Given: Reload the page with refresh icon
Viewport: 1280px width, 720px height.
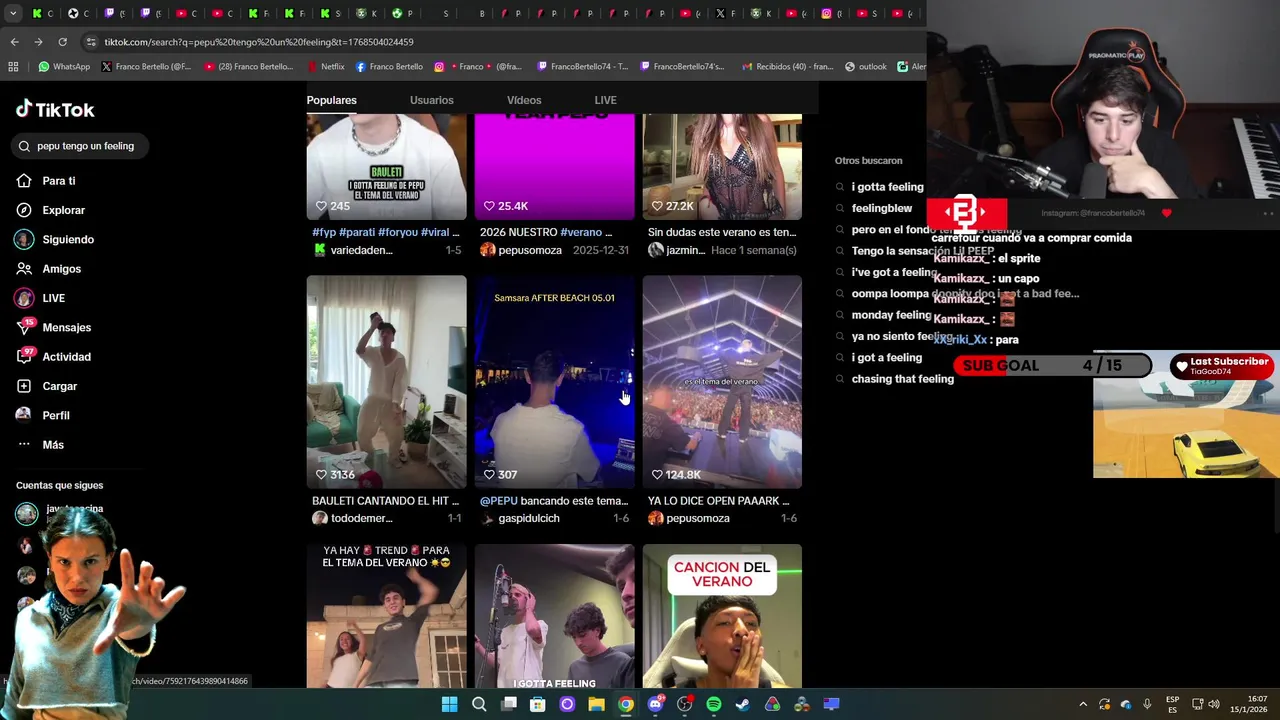Looking at the screenshot, I should [62, 42].
